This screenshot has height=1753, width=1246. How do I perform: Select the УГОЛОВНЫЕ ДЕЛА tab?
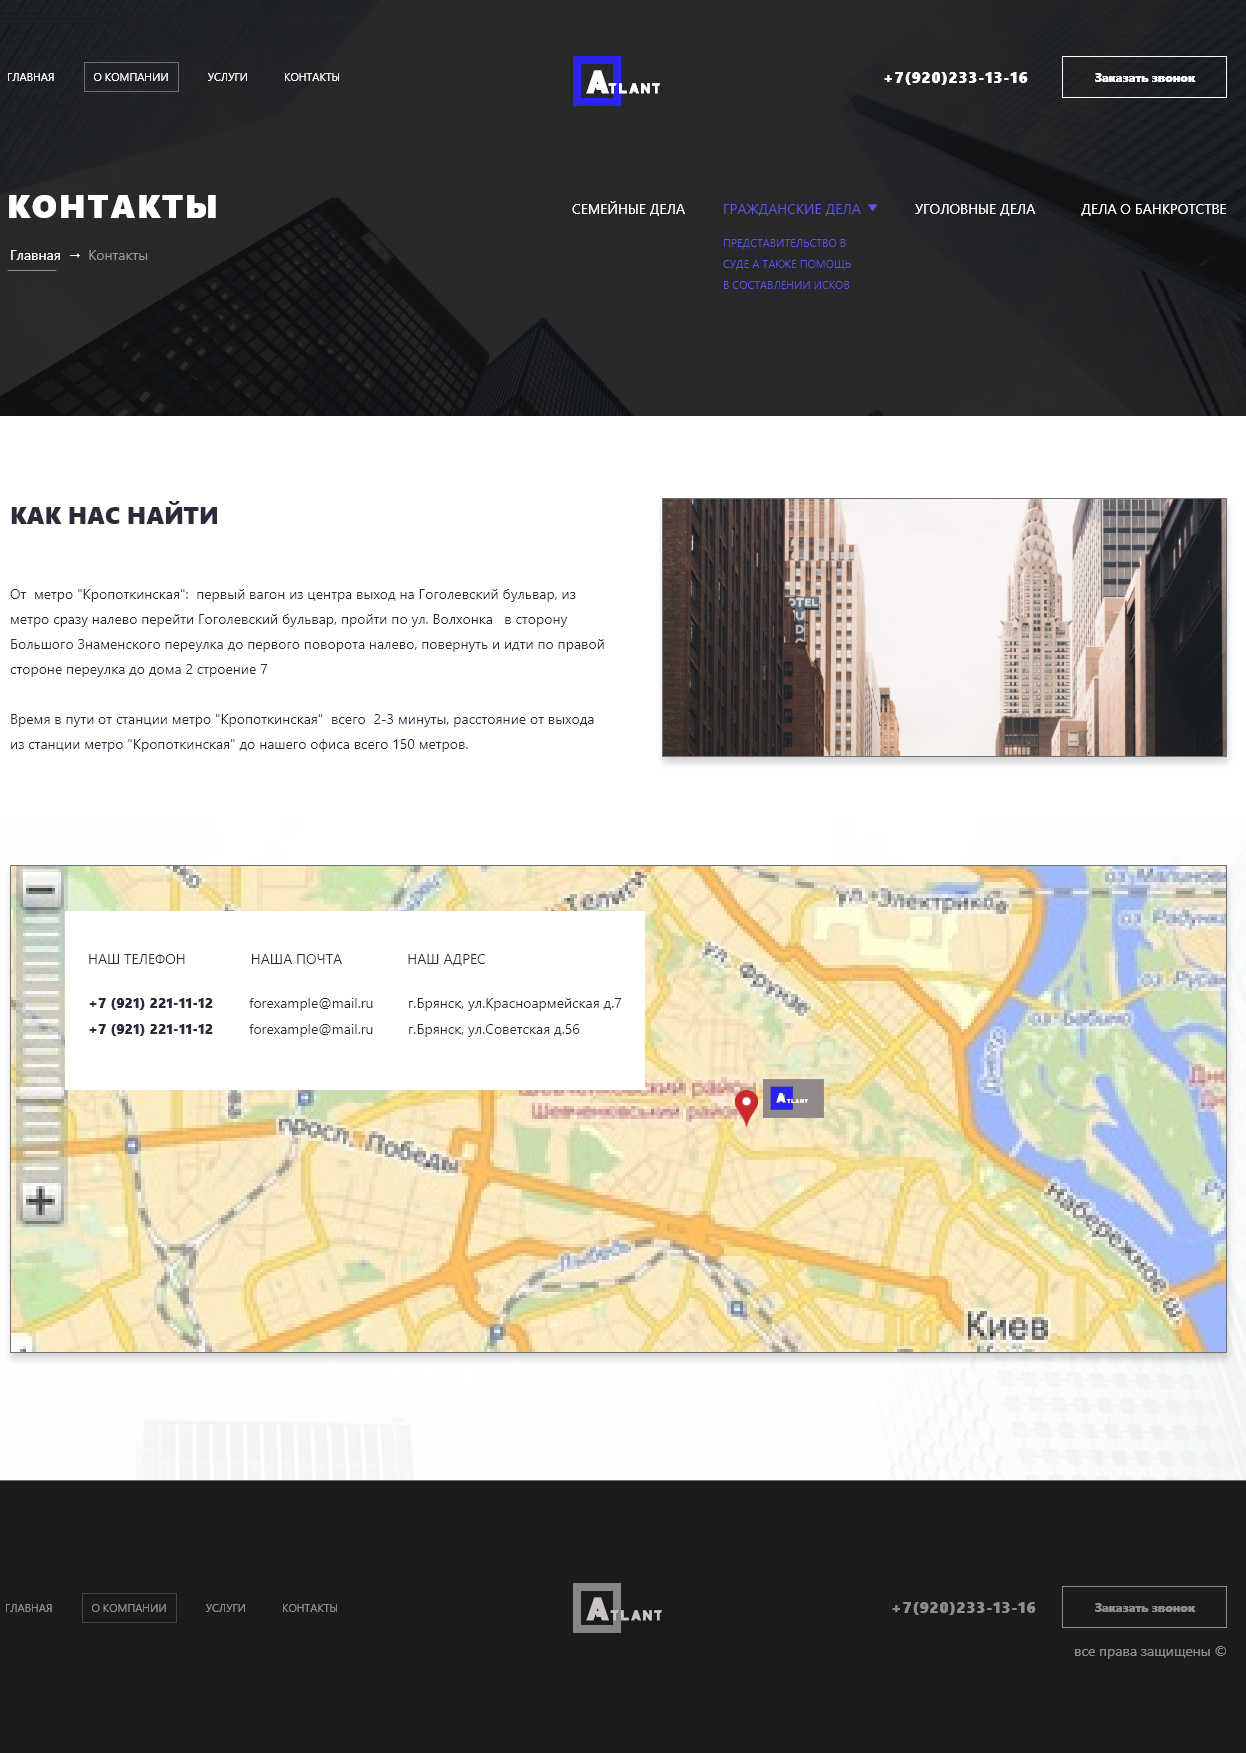[975, 209]
